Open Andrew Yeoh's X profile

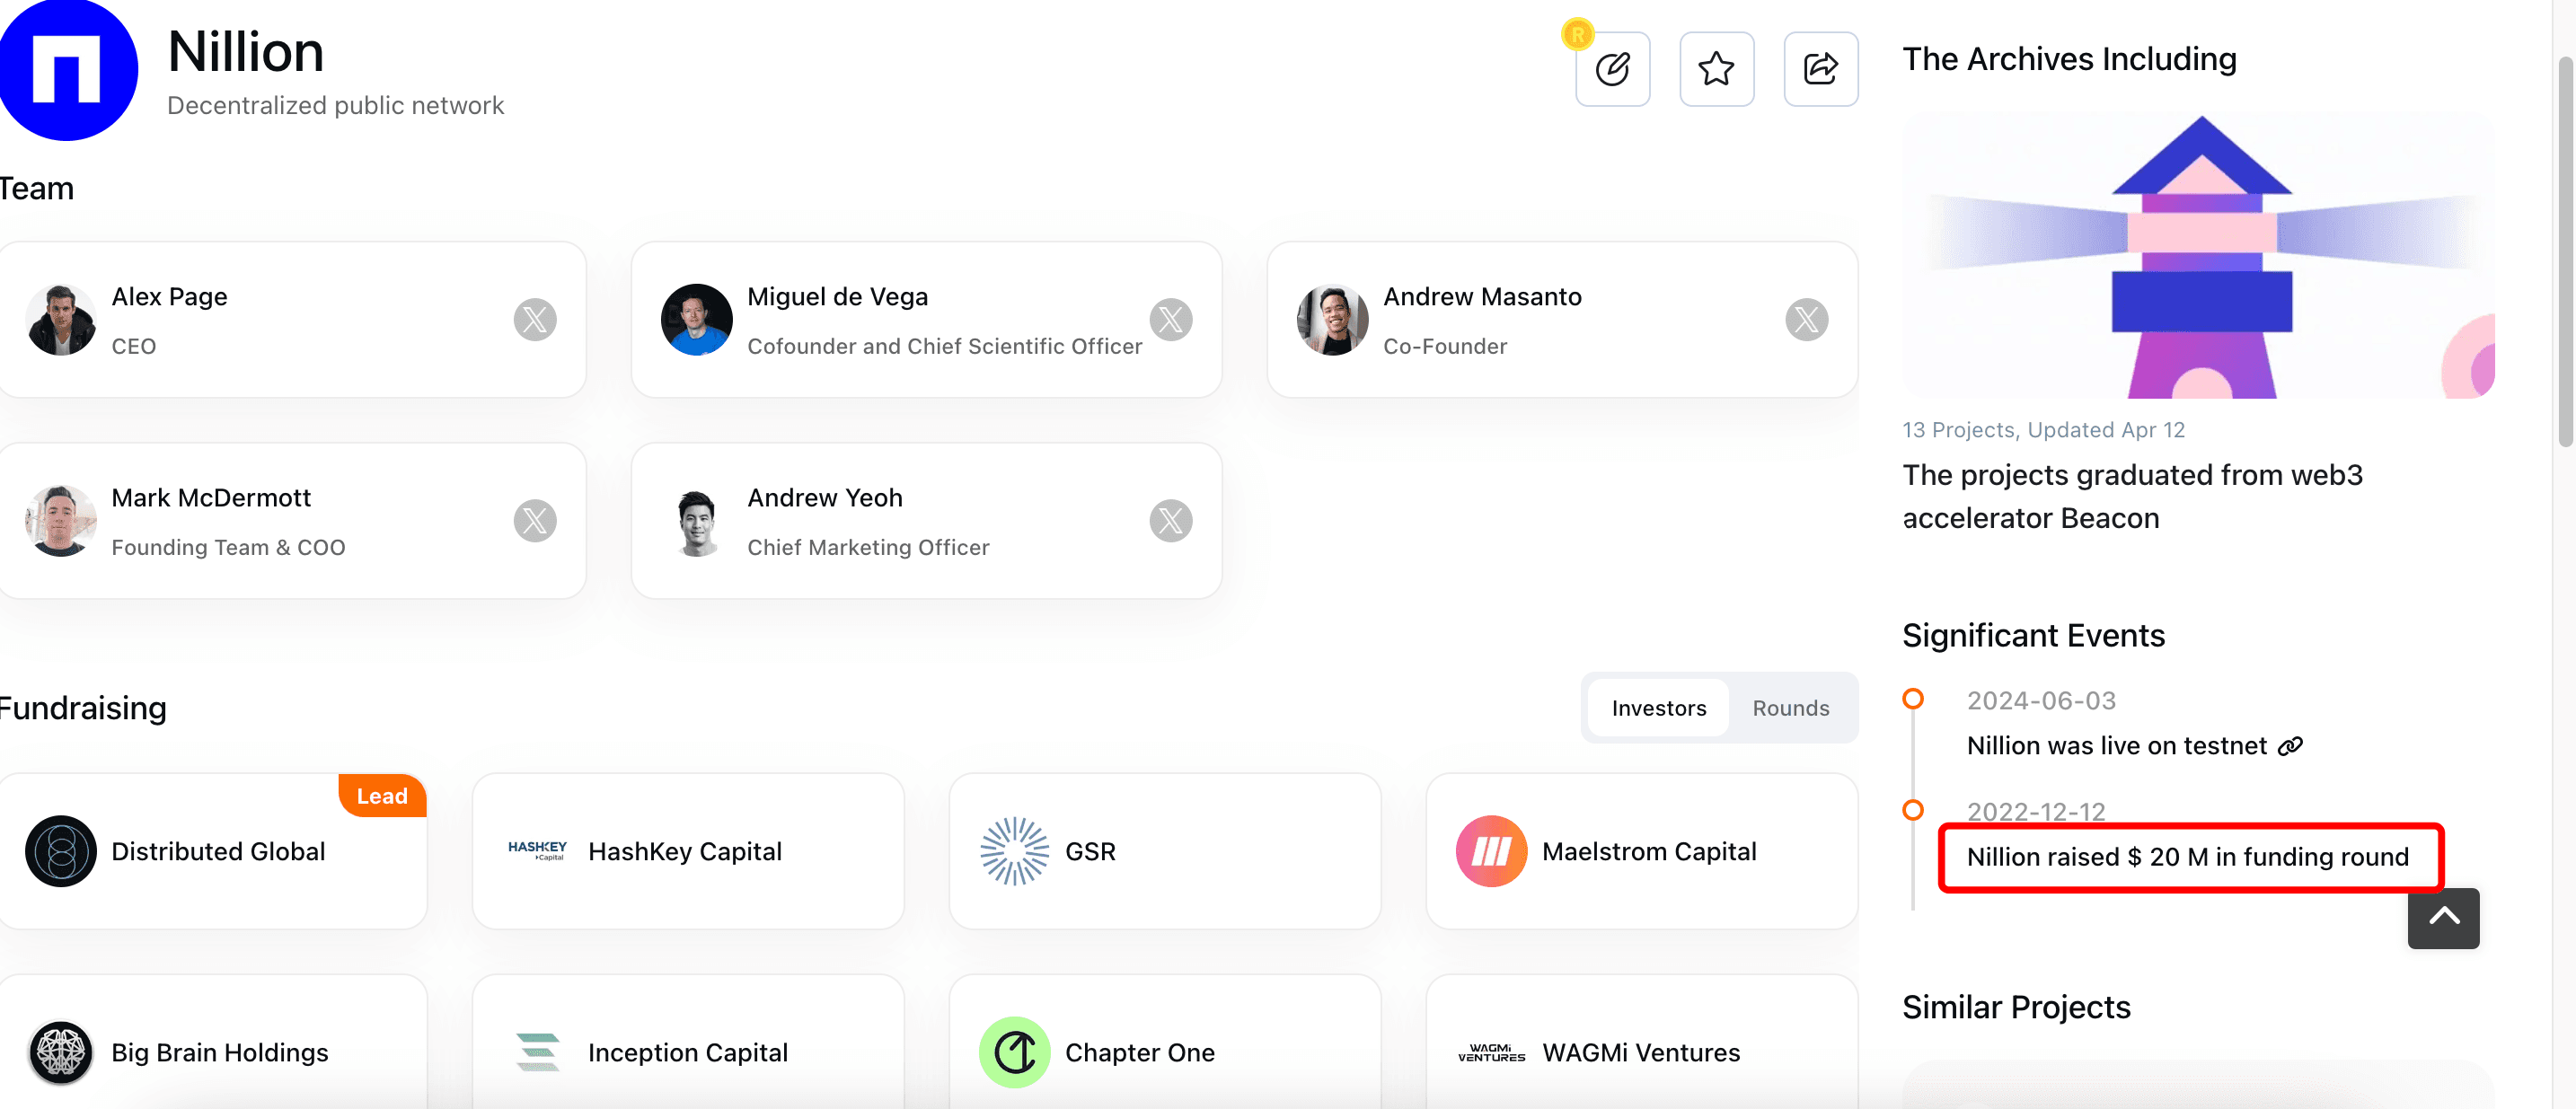1170,521
